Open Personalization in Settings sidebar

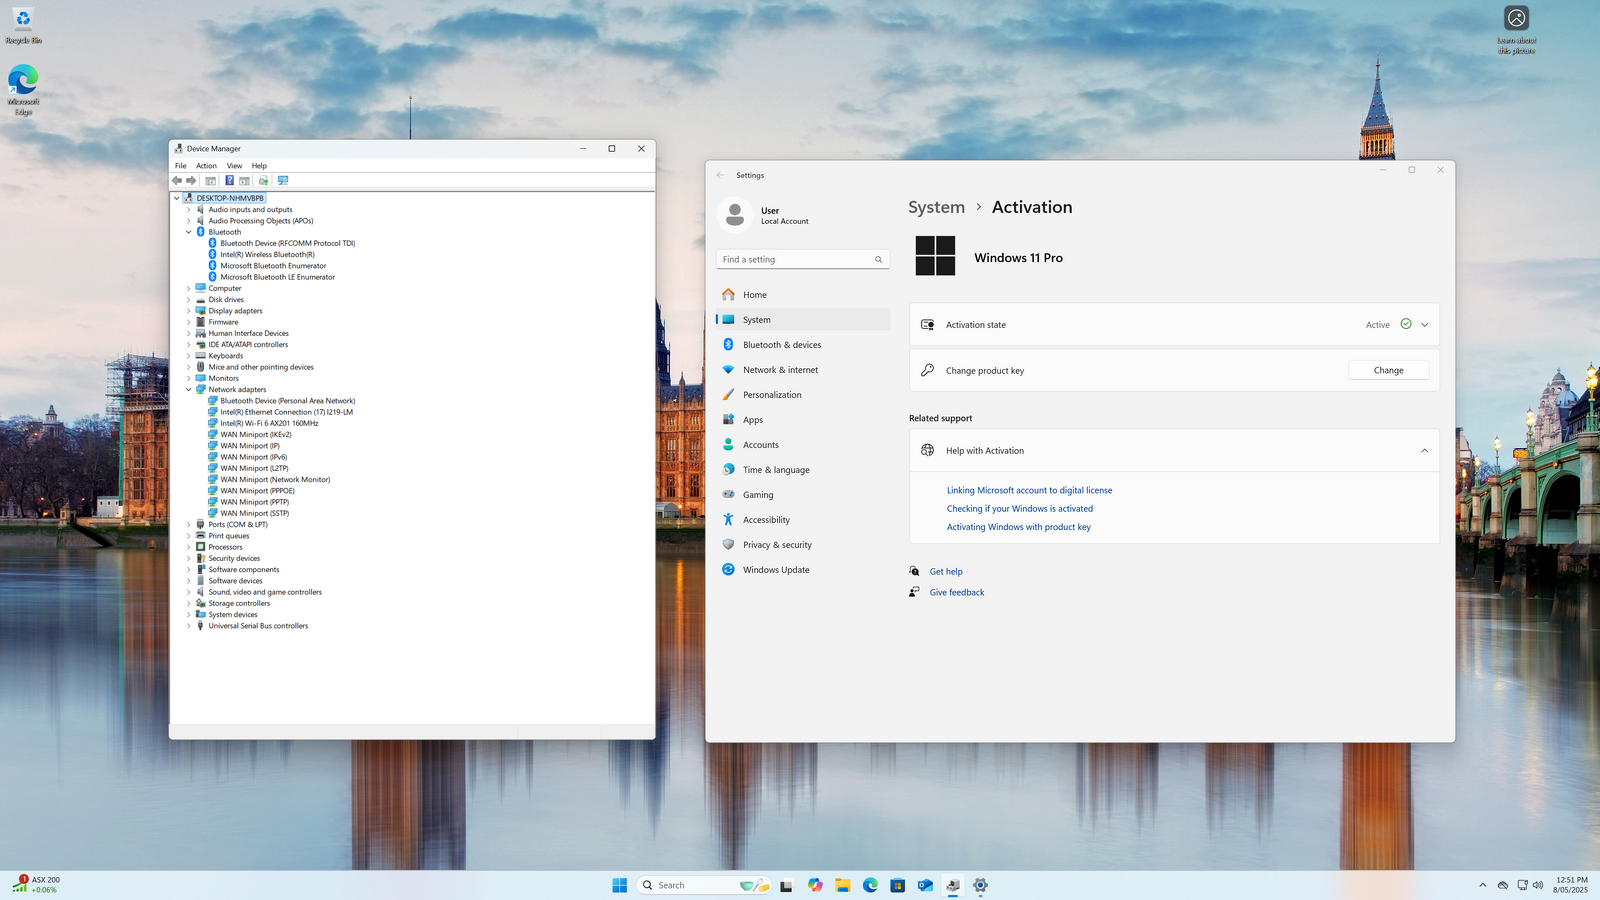(803, 395)
